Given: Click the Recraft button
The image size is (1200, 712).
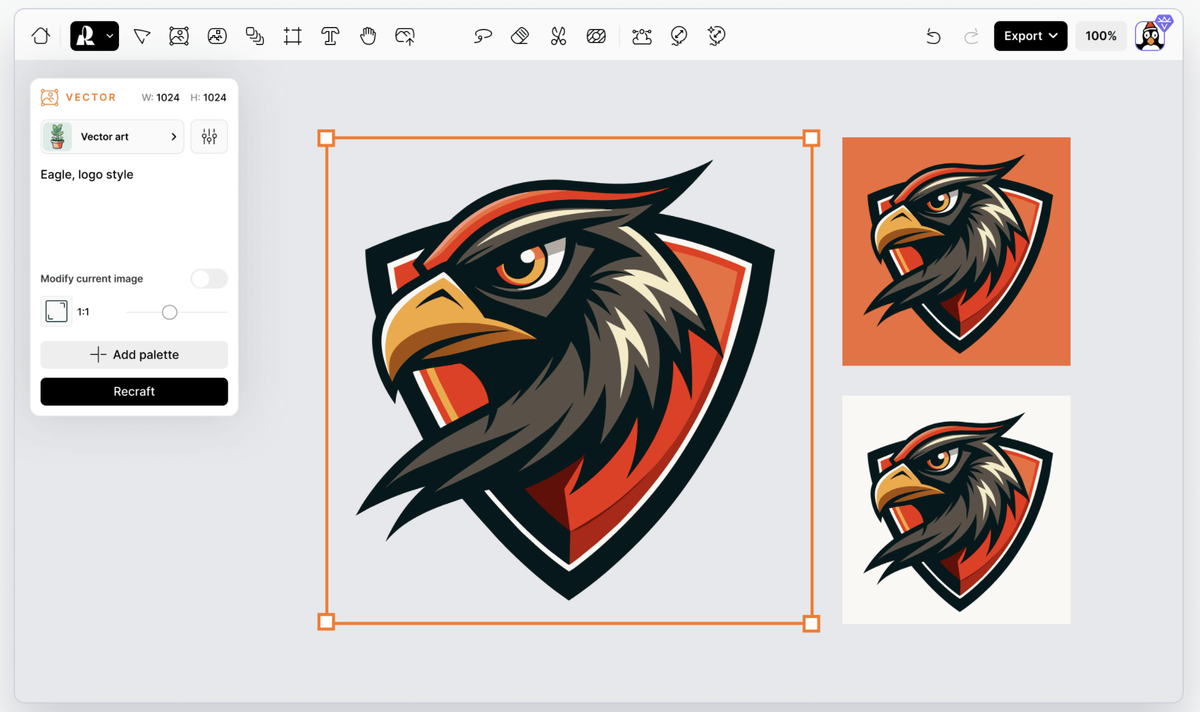Looking at the screenshot, I should 134,392.
